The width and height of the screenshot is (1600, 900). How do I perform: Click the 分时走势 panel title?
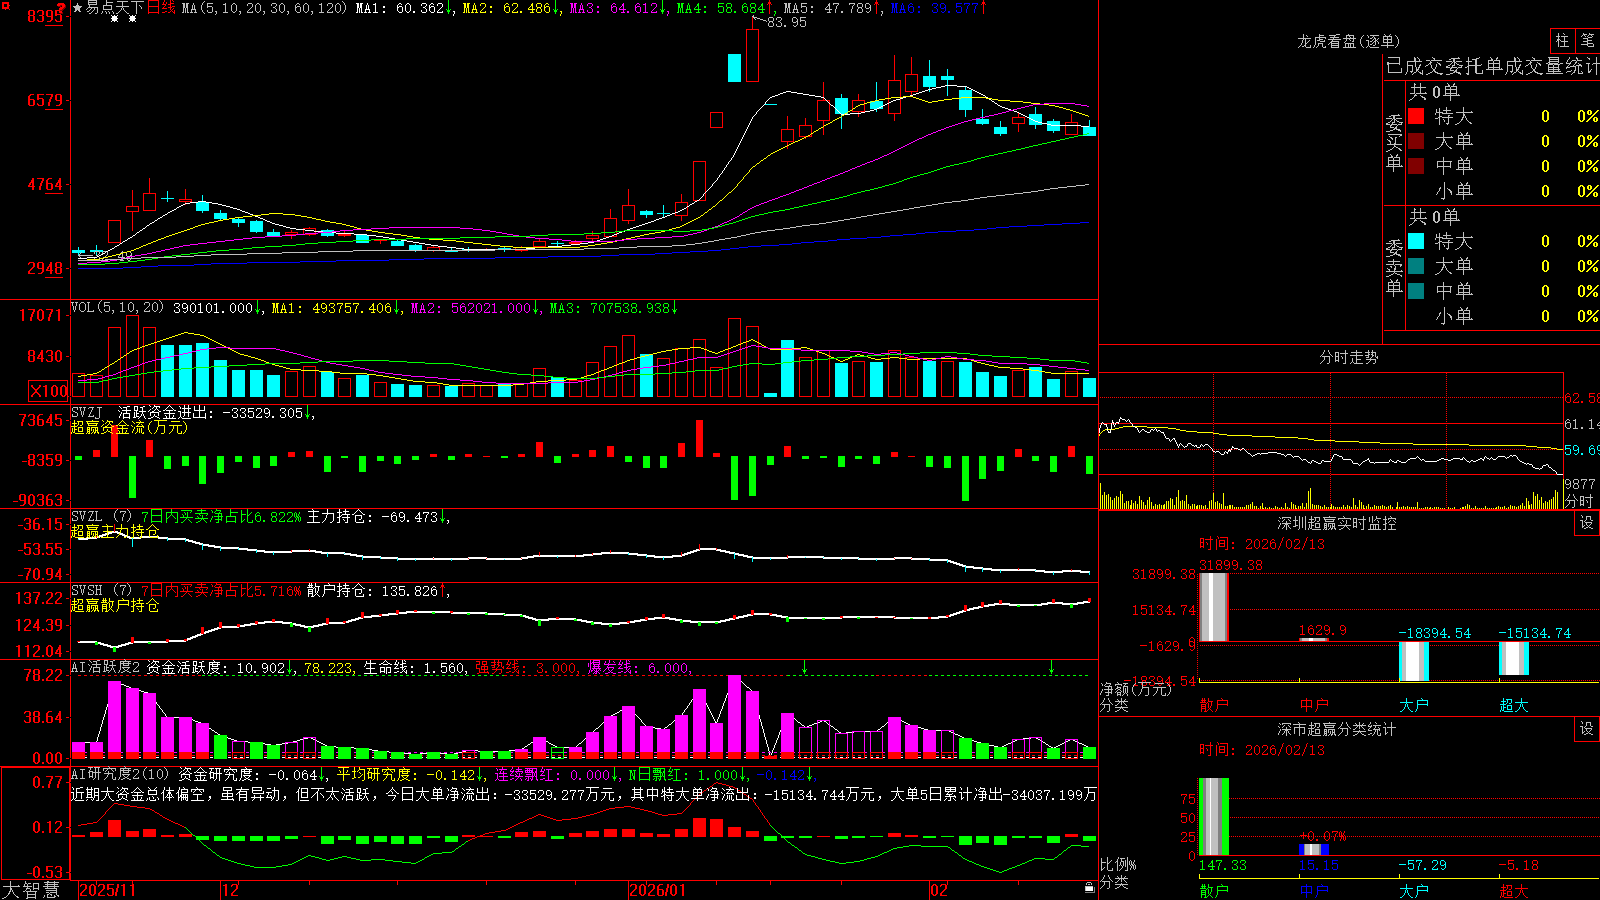(x=1349, y=357)
